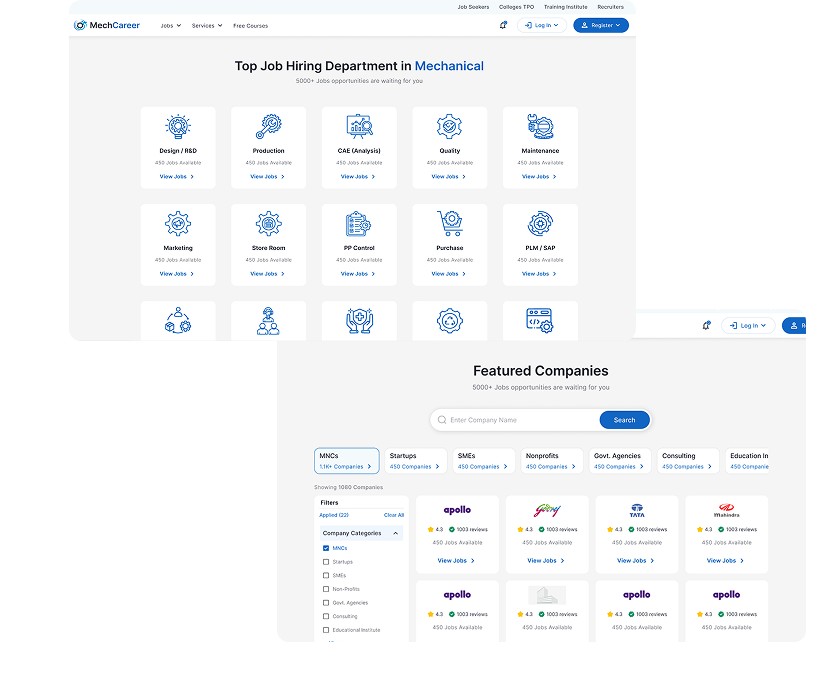Click the magnifier icon in company search
827x677 pixels.
click(x=442, y=420)
